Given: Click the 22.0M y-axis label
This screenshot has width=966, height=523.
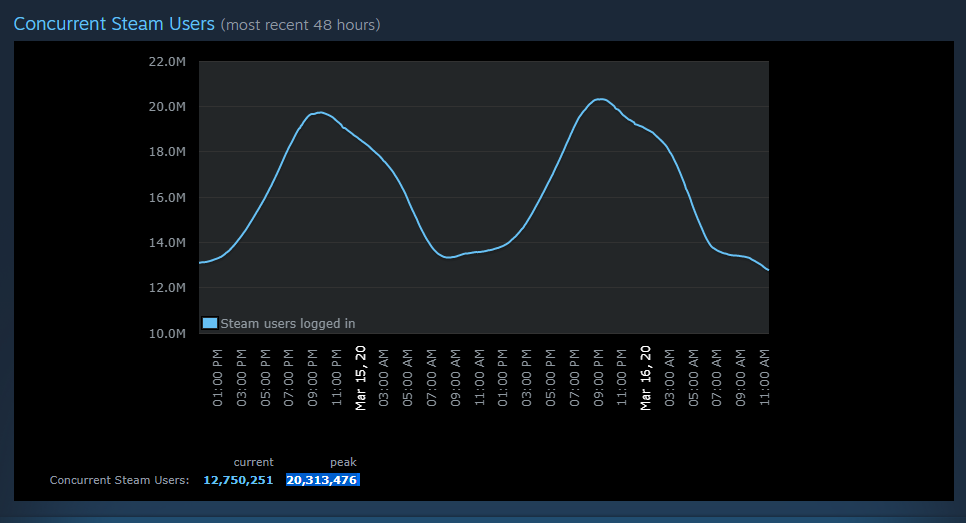Looking at the screenshot, I should tap(167, 62).
